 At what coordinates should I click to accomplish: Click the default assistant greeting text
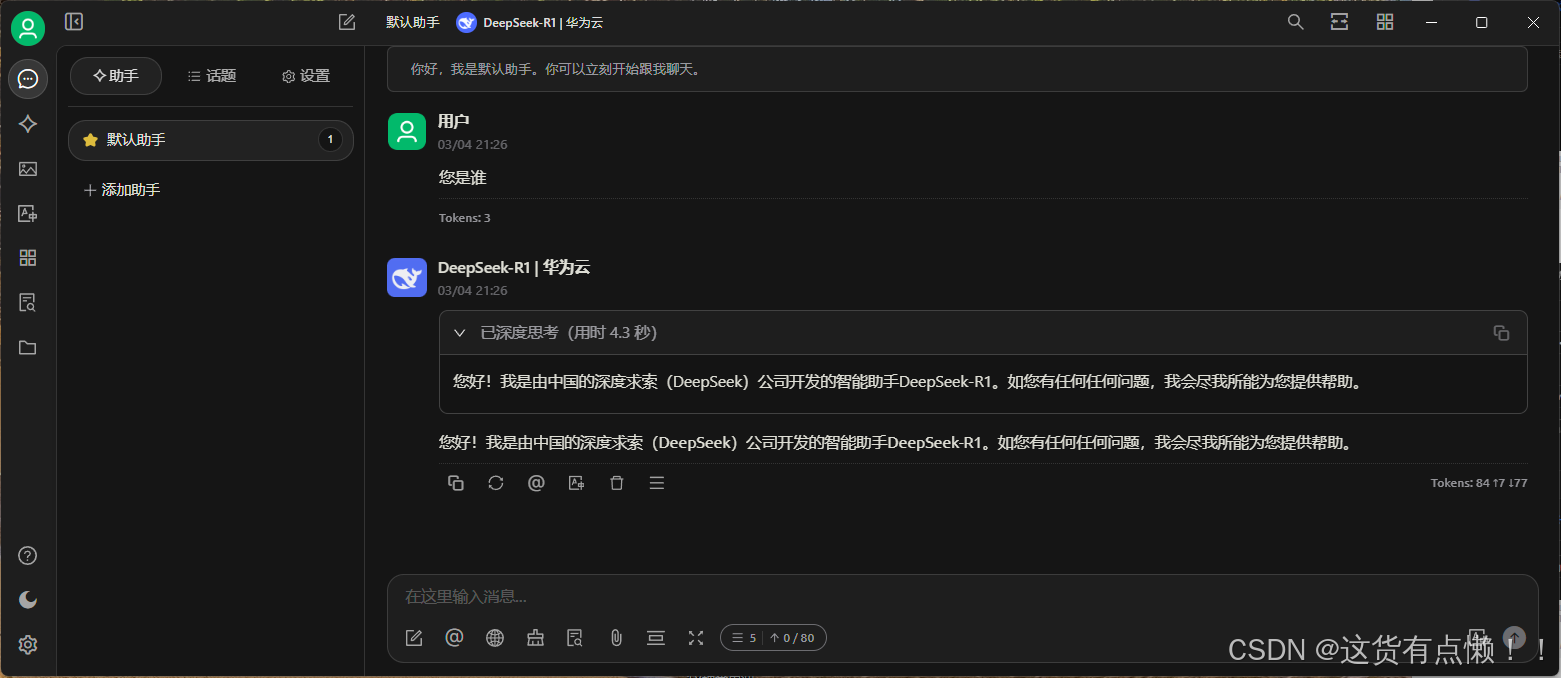(556, 70)
